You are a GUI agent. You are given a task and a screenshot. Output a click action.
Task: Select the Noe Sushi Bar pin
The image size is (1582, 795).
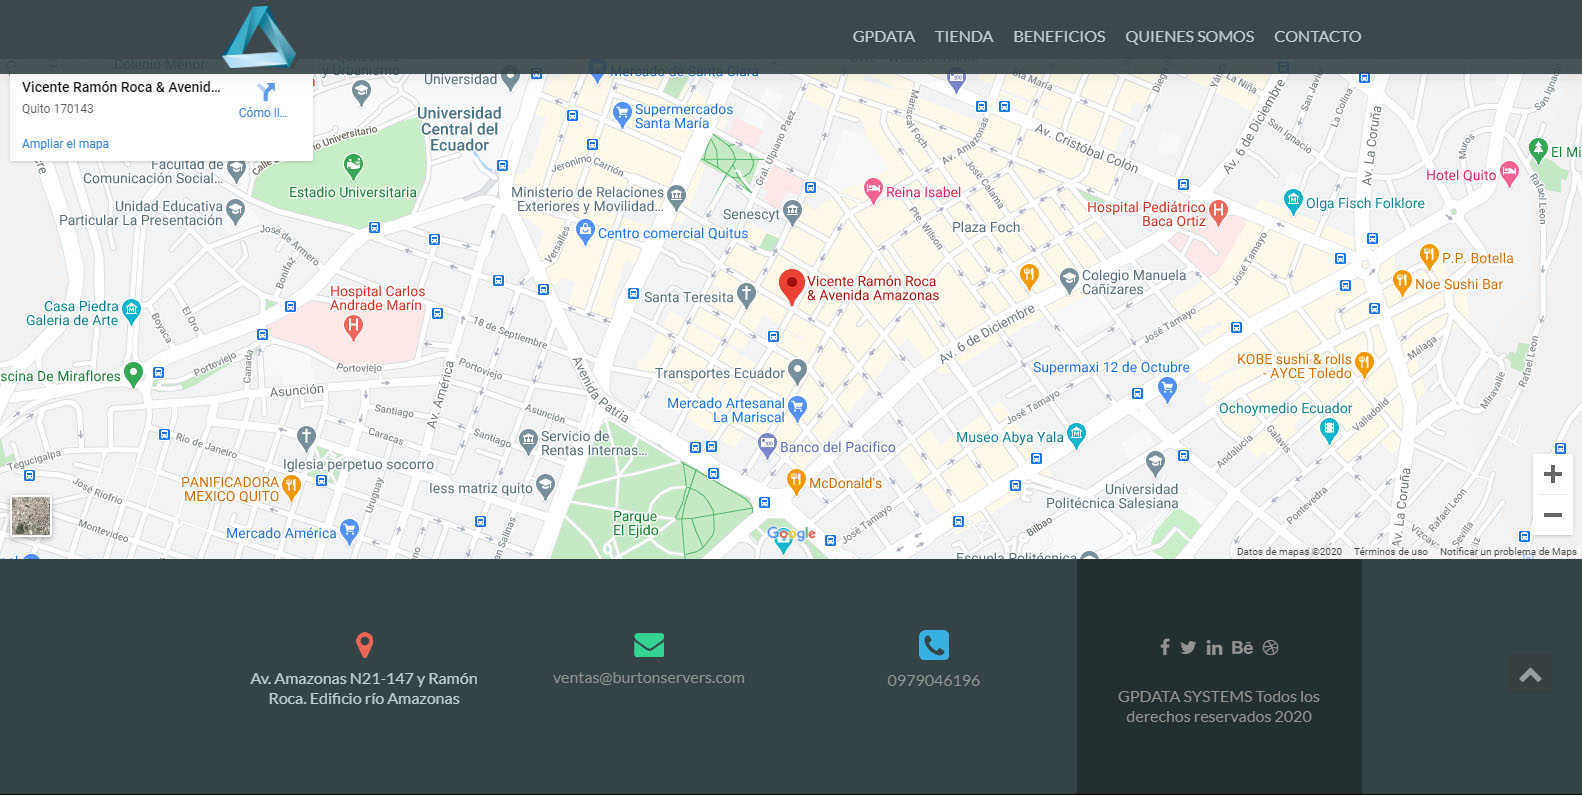tap(1402, 281)
